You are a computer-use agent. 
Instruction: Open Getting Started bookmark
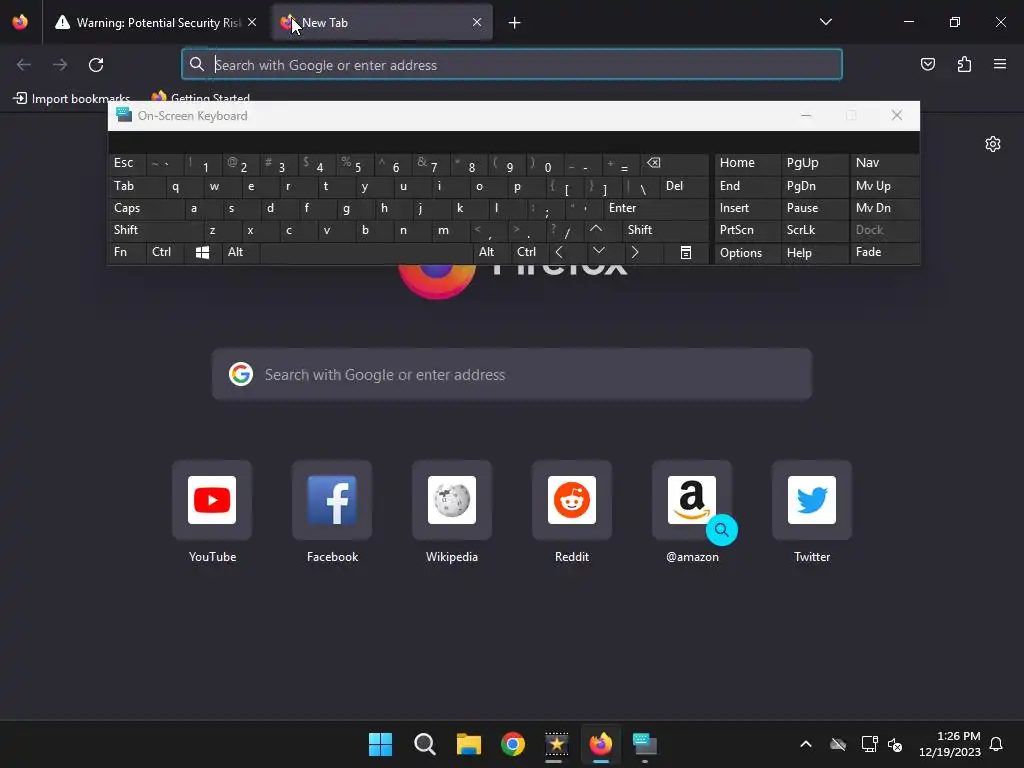click(x=201, y=99)
